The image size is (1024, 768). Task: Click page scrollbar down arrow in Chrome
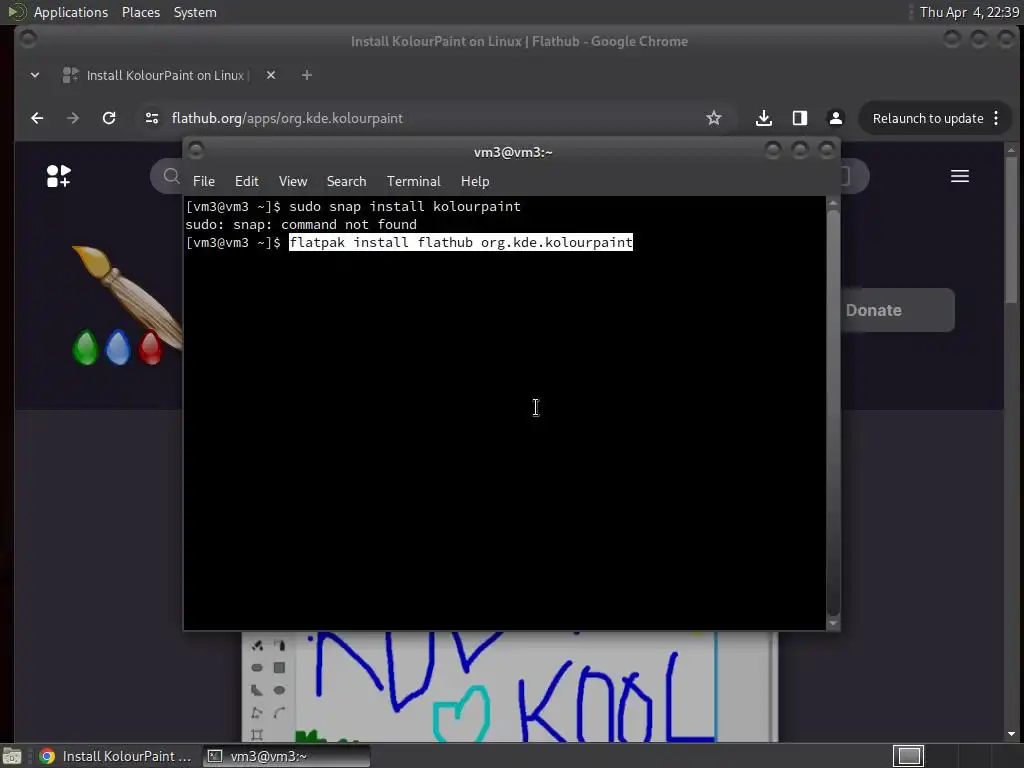(x=1011, y=735)
